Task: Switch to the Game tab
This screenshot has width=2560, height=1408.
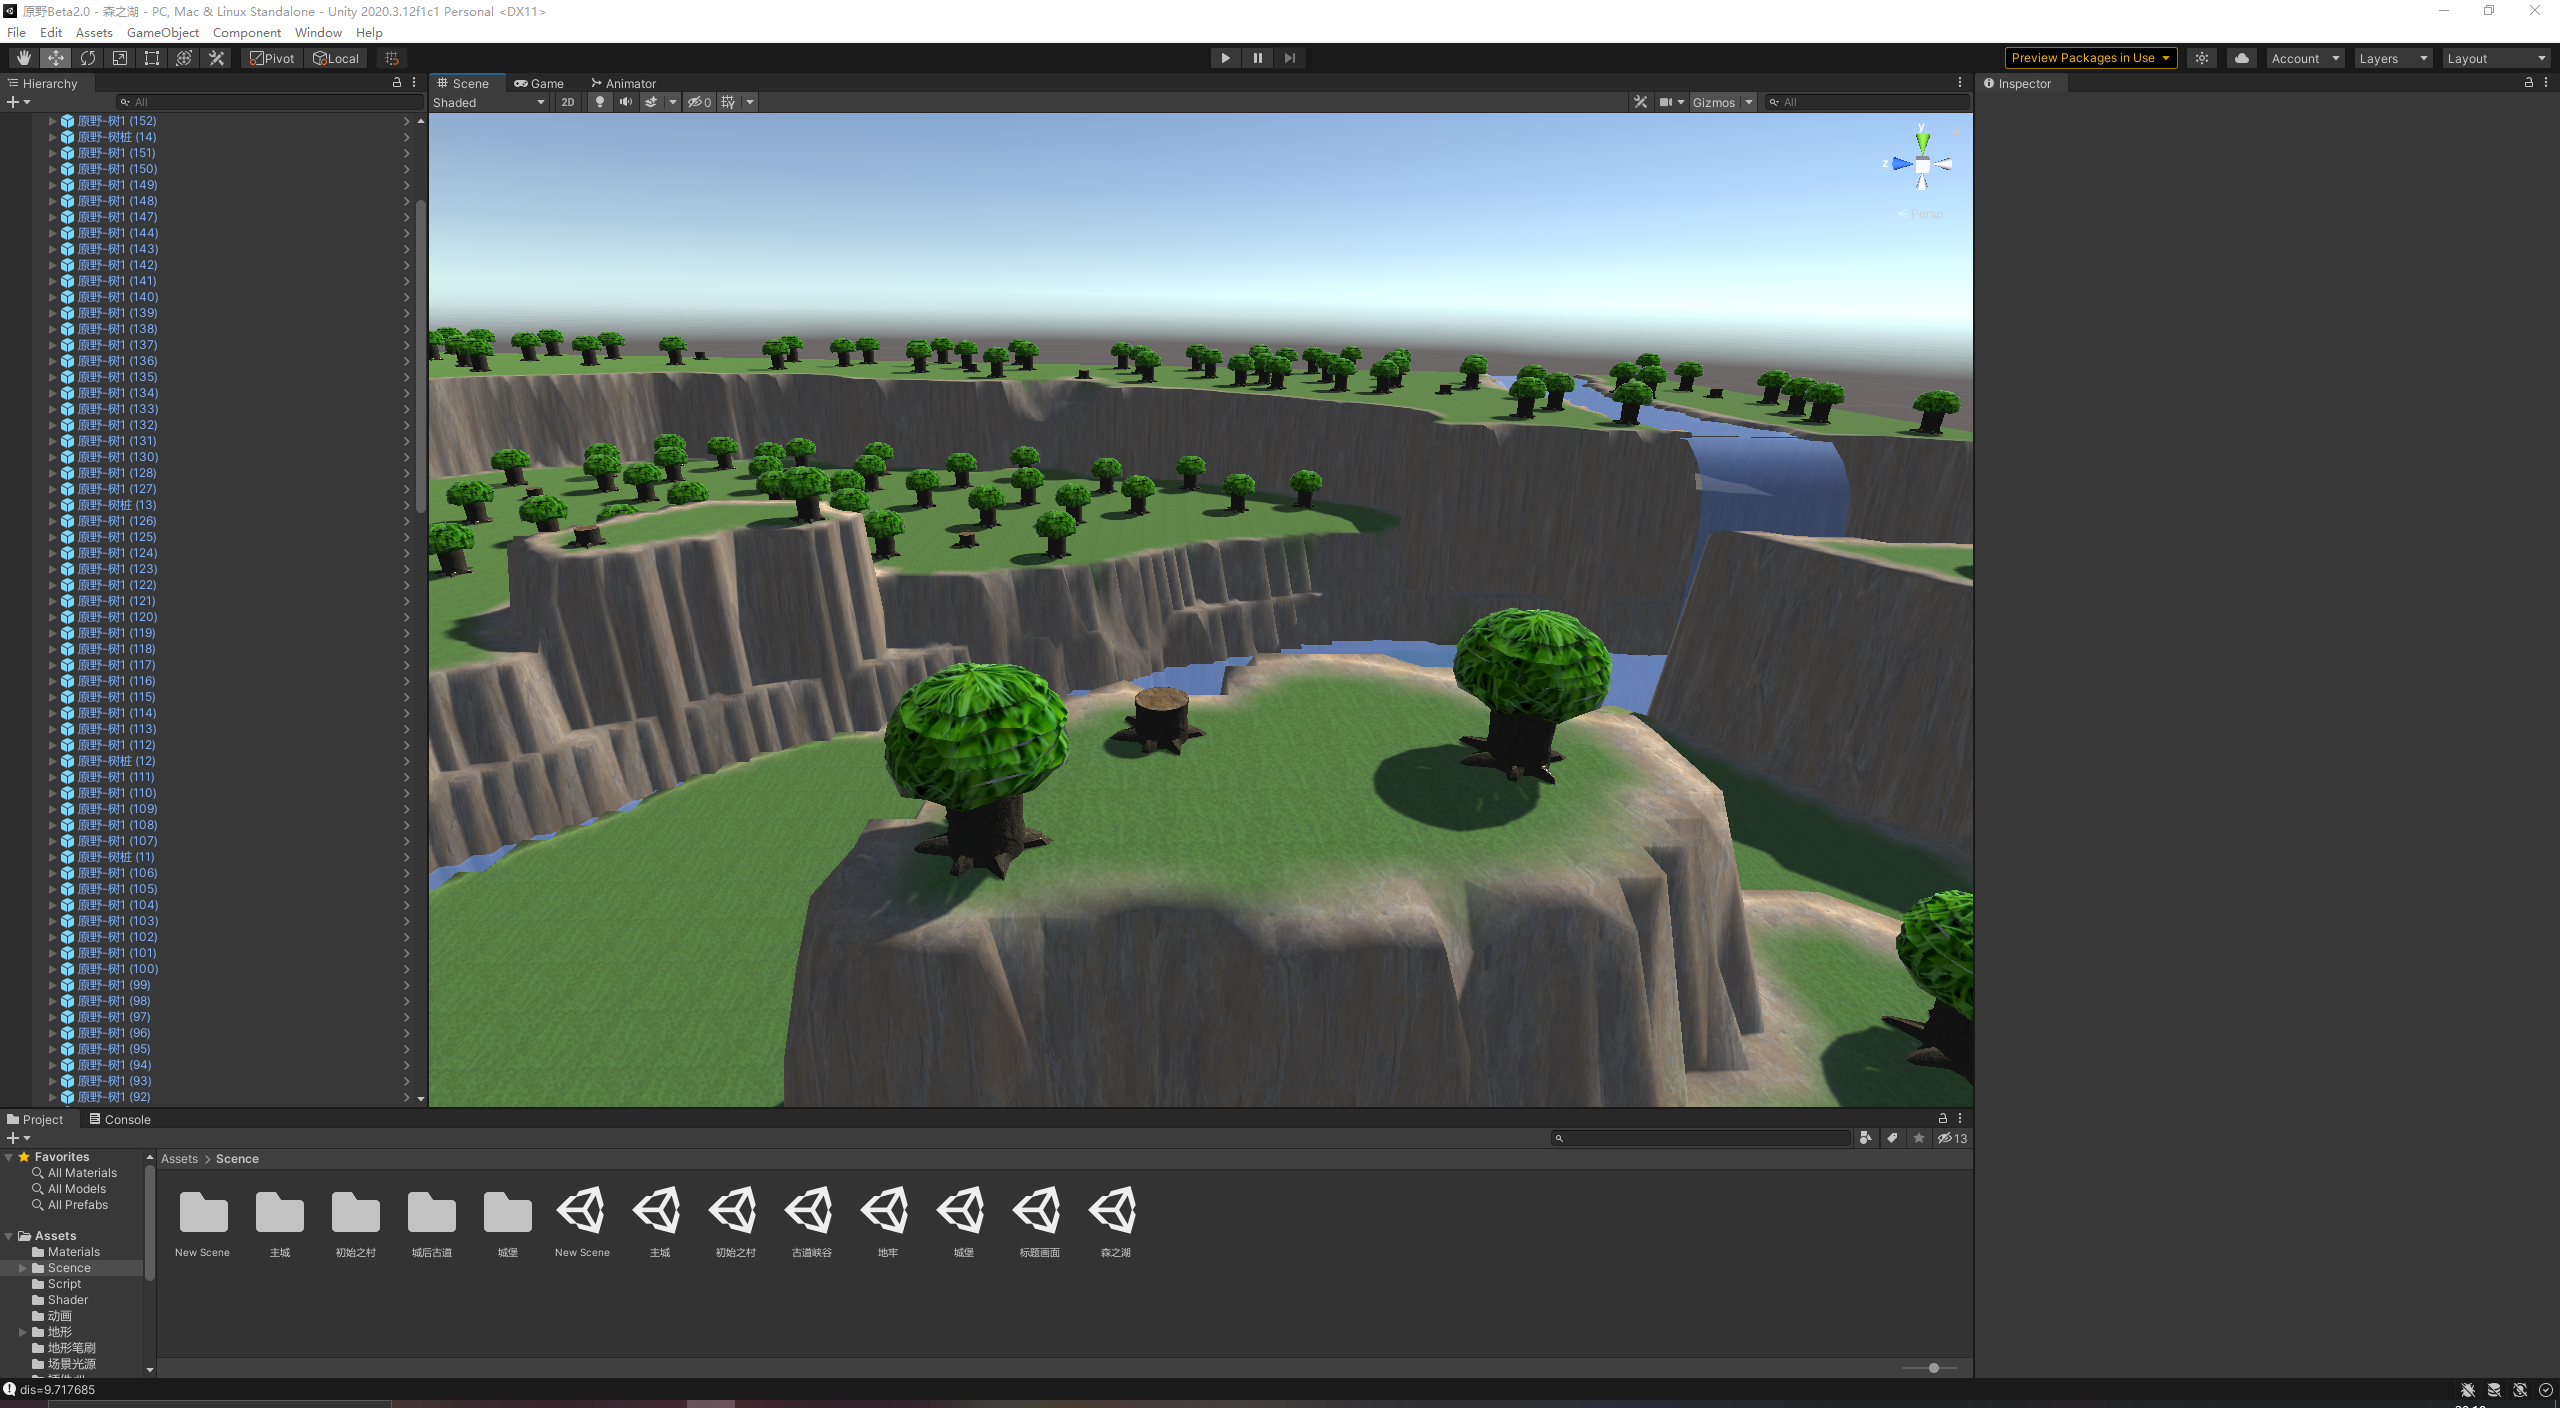Action: coord(540,84)
